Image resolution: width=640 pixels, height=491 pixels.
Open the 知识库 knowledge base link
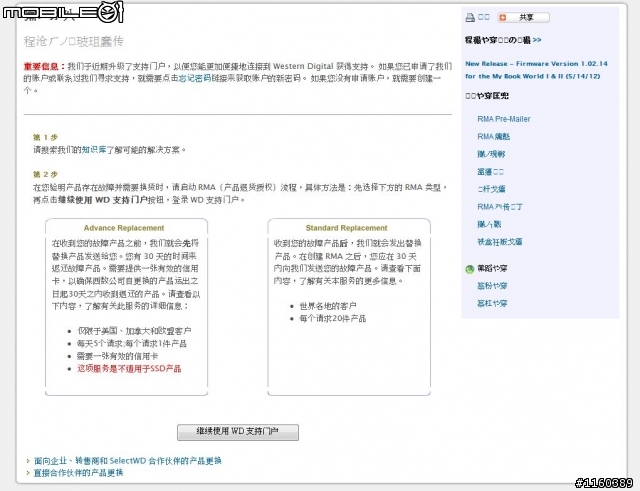point(94,150)
